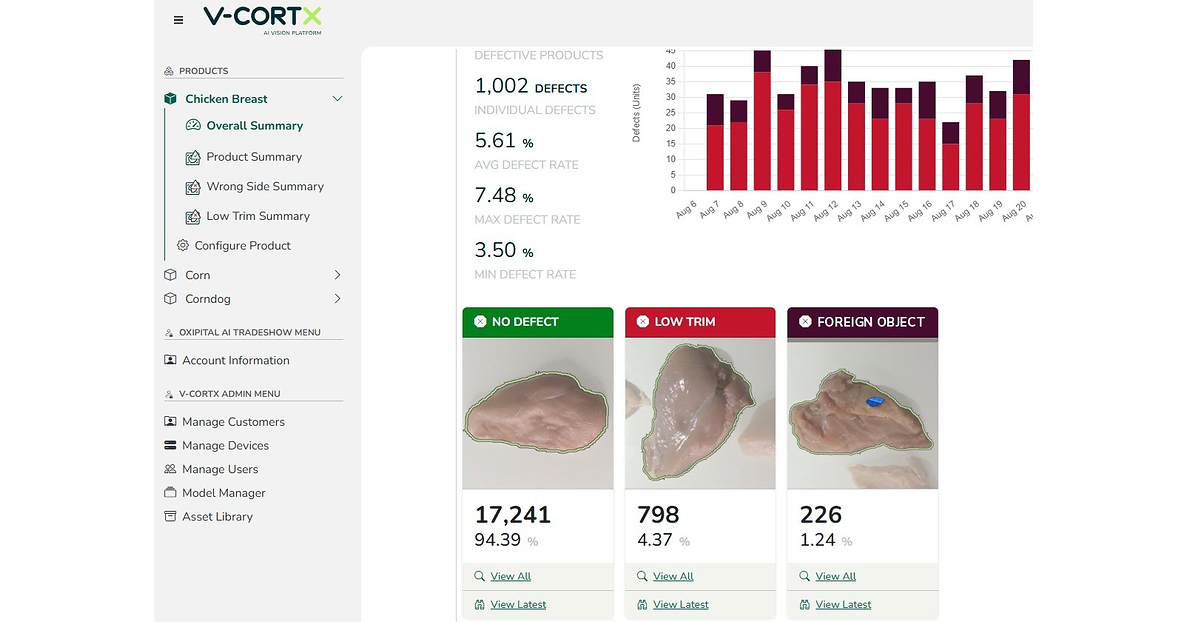
Task: Click the Low Trim chicken image
Action: click(700, 413)
